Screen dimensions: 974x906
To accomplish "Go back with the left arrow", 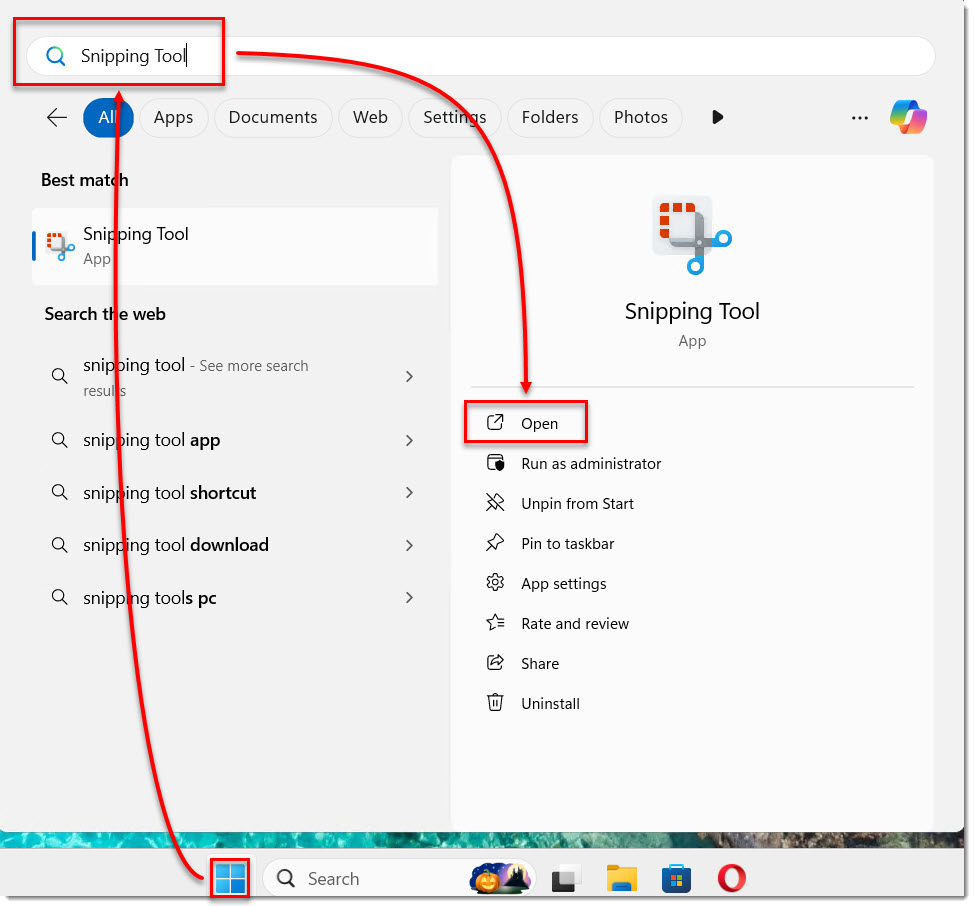I will [x=57, y=117].
